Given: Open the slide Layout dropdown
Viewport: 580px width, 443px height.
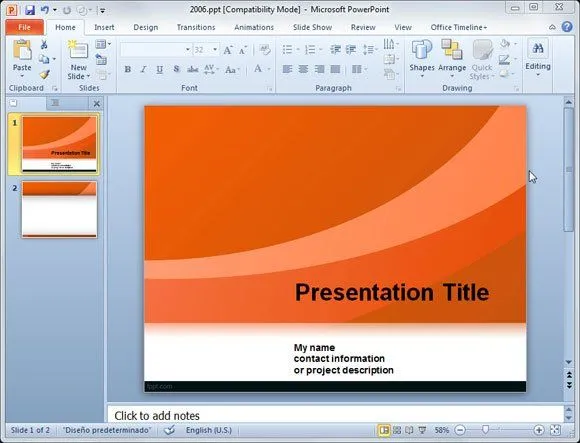Looking at the screenshot, I should pyautogui.click(x=103, y=44).
